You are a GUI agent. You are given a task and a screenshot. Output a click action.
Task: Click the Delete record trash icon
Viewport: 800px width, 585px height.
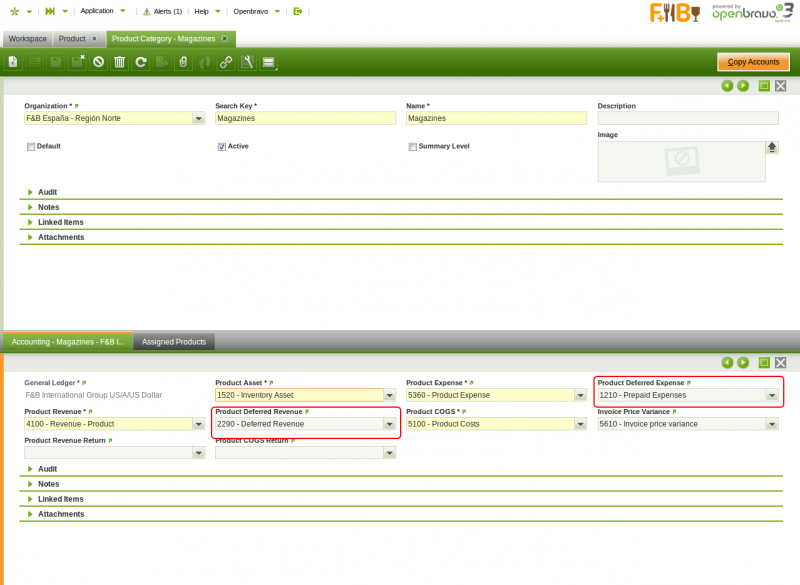tap(119, 62)
